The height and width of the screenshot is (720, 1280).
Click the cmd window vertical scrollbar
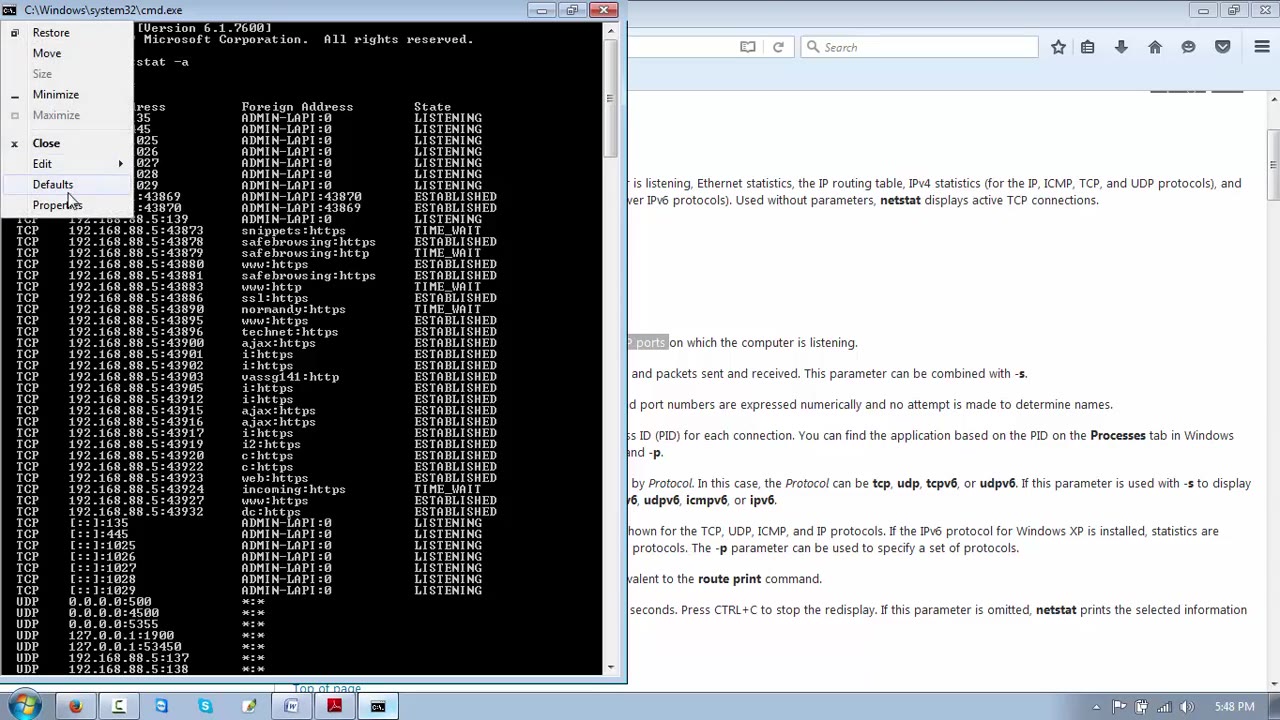click(610, 300)
